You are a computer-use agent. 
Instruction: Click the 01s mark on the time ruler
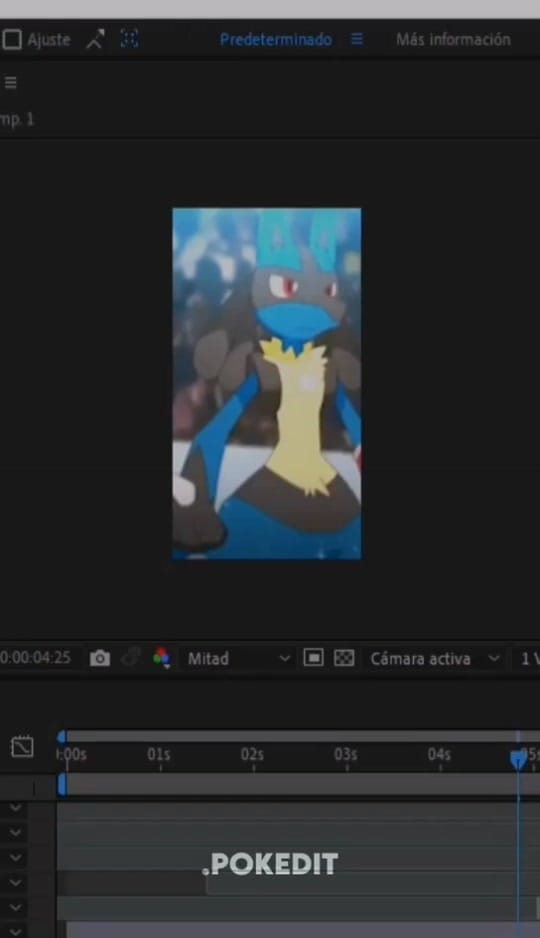click(159, 755)
